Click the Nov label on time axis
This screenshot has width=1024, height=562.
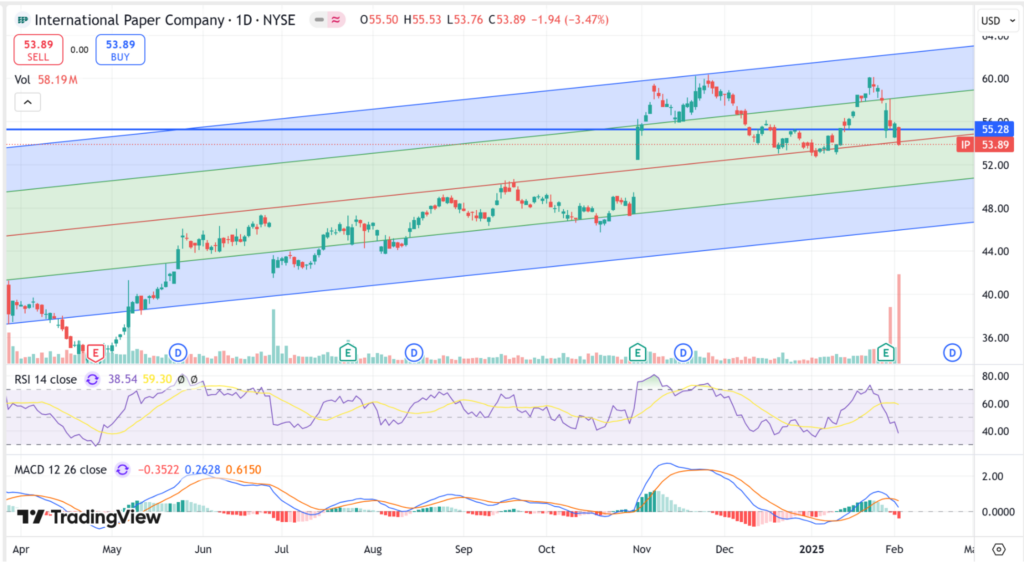click(642, 550)
